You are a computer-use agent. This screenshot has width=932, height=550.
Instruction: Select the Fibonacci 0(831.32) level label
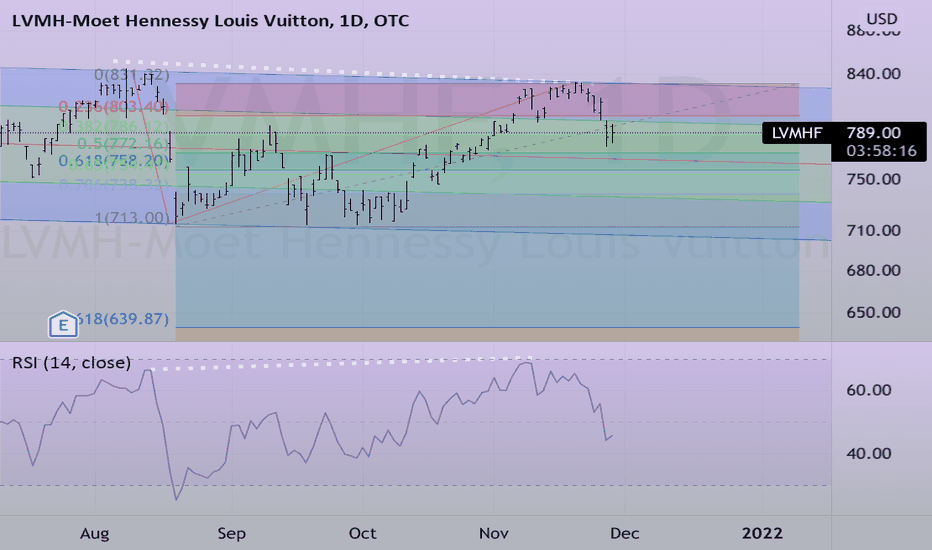coord(132,75)
